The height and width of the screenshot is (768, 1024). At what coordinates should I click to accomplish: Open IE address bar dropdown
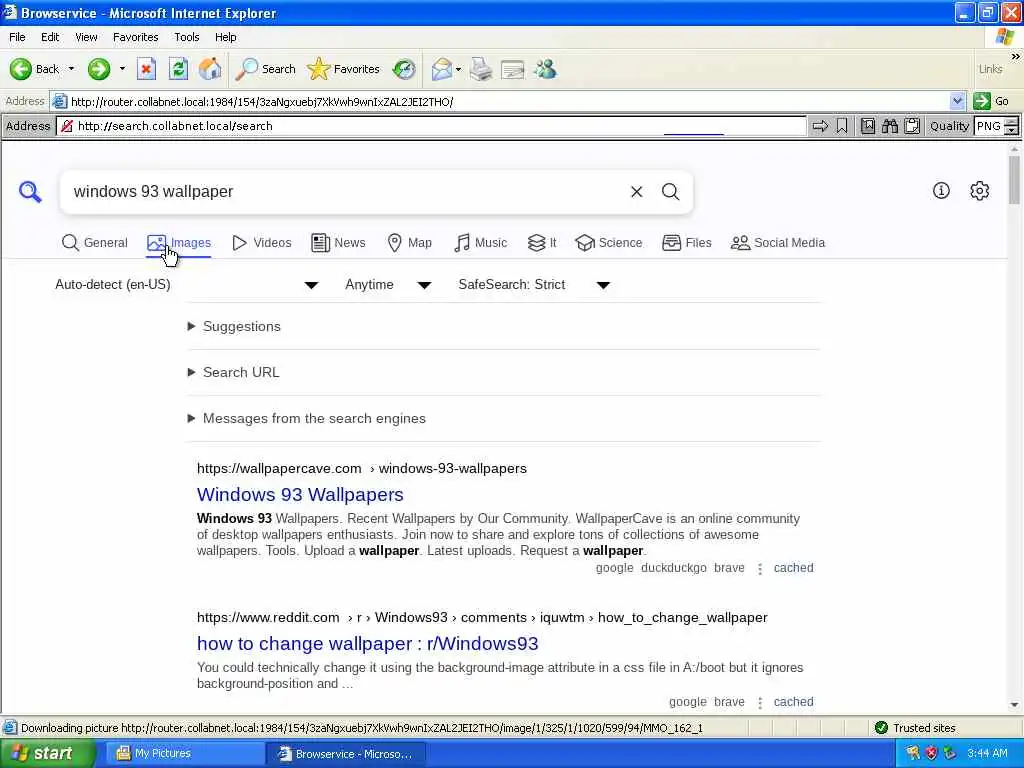click(x=957, y=101)
